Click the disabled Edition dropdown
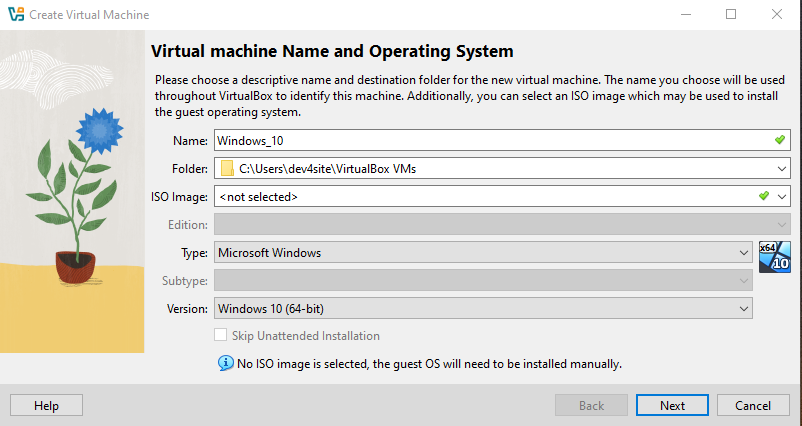The image size is (802, 426). coord(500,225)
